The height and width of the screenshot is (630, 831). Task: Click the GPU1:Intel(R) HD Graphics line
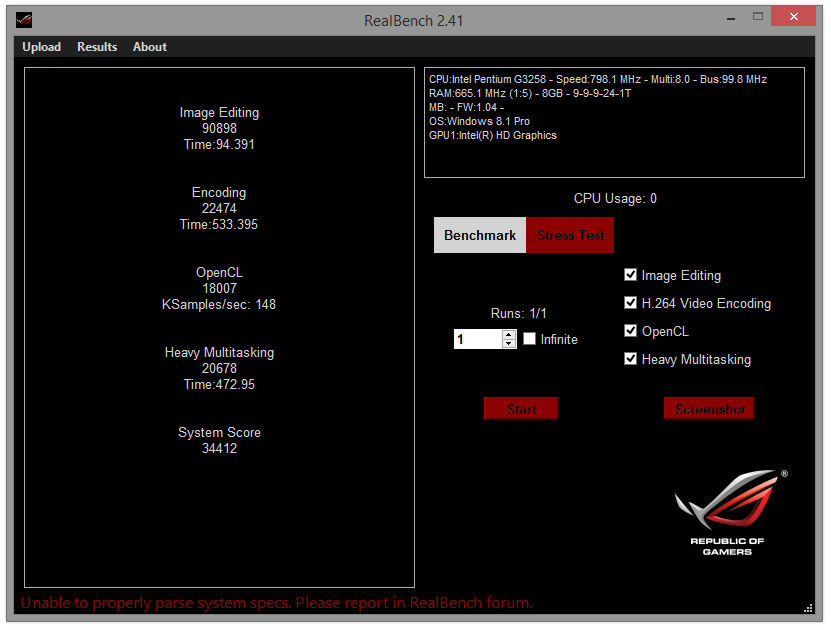pyautogui.click(x=493, y=135)
